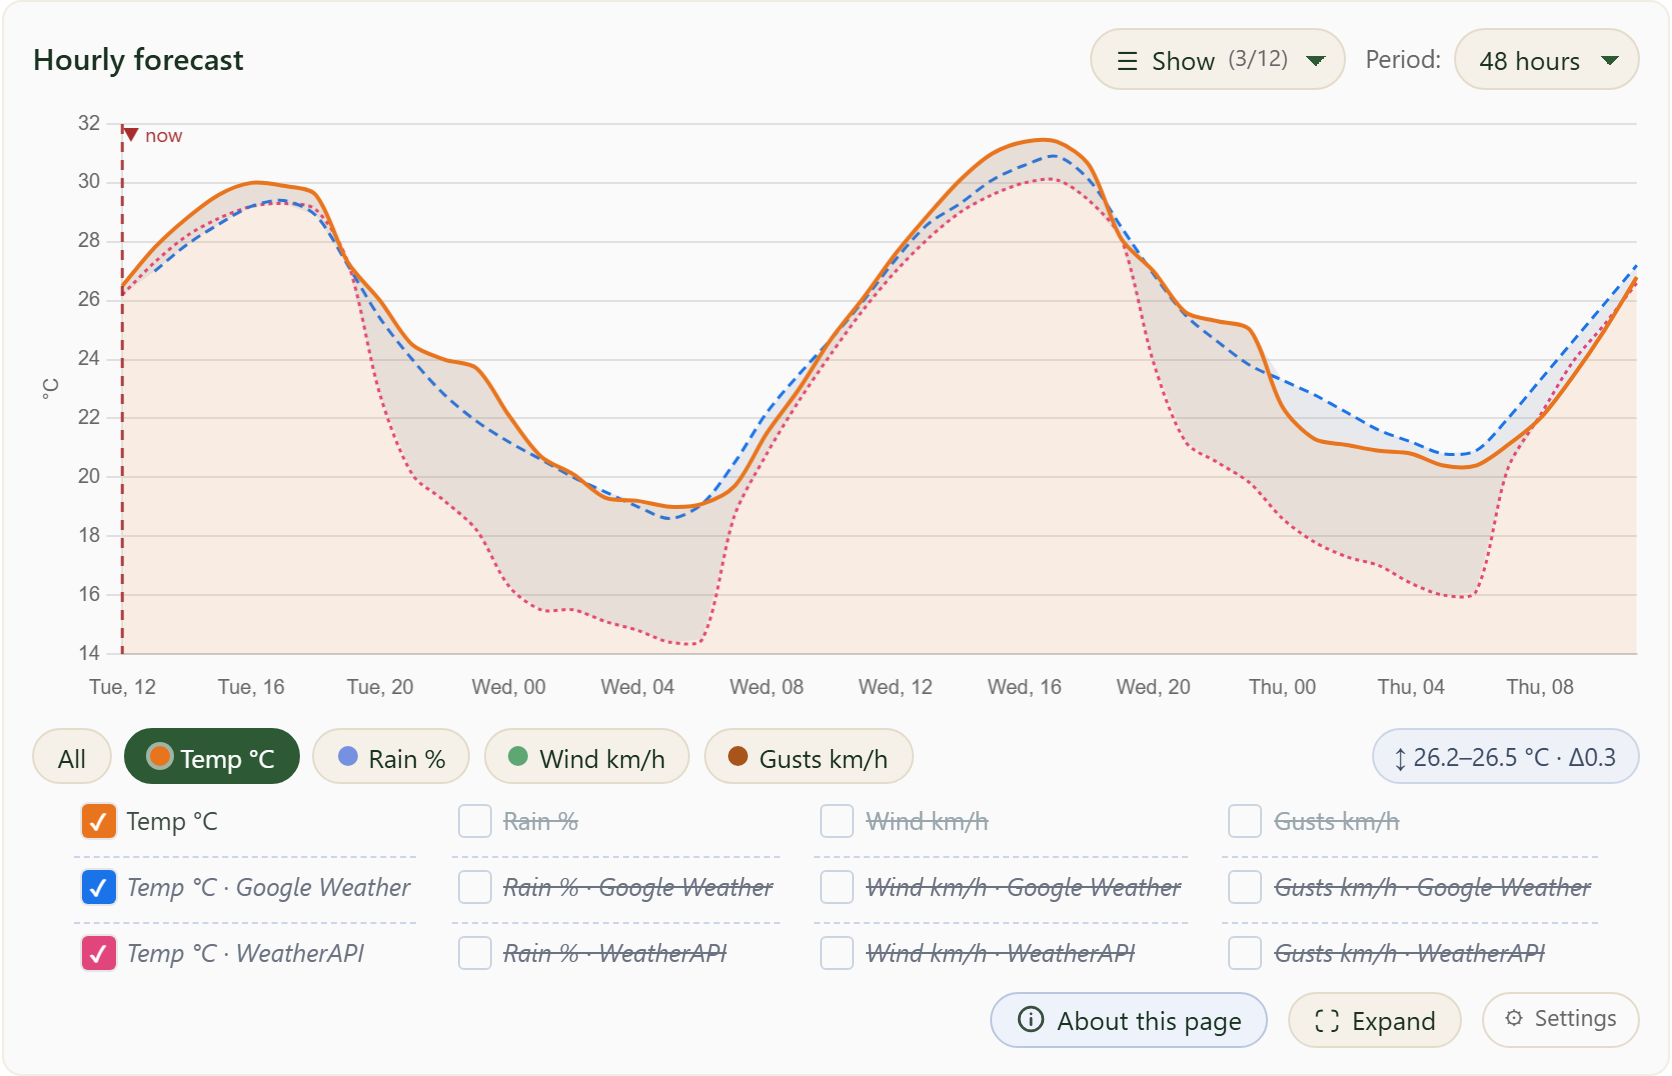
Task: Click the up-down arrow icon in range badge
Action: (1400, 759)
